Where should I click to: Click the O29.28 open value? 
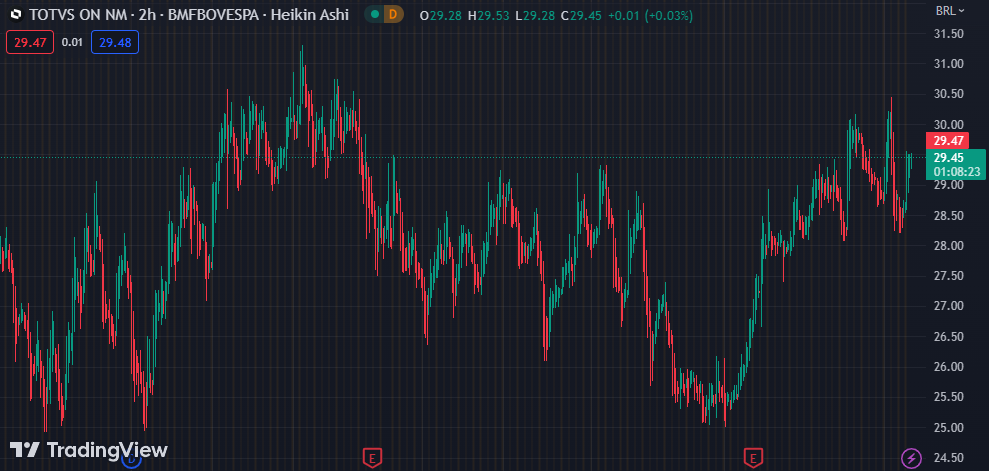coord(441,15)
